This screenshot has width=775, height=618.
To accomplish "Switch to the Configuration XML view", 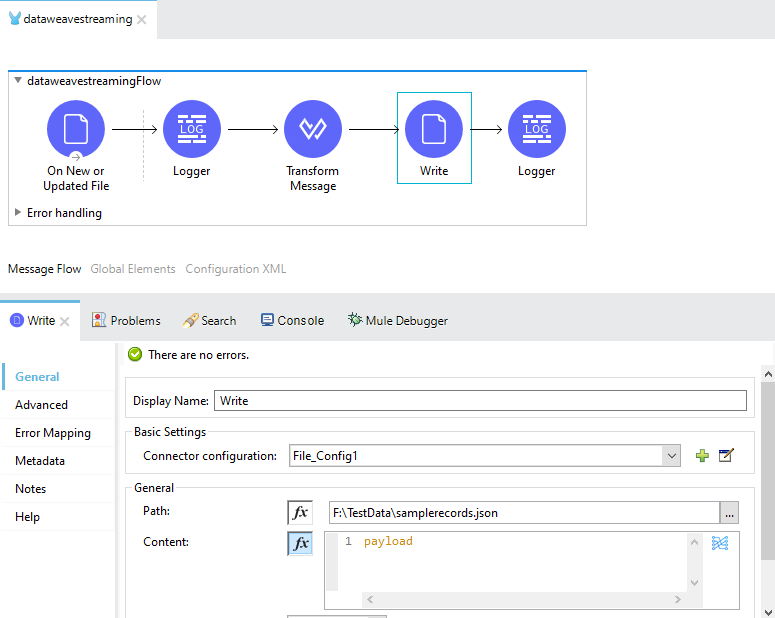I will click(x=236, y=269).
